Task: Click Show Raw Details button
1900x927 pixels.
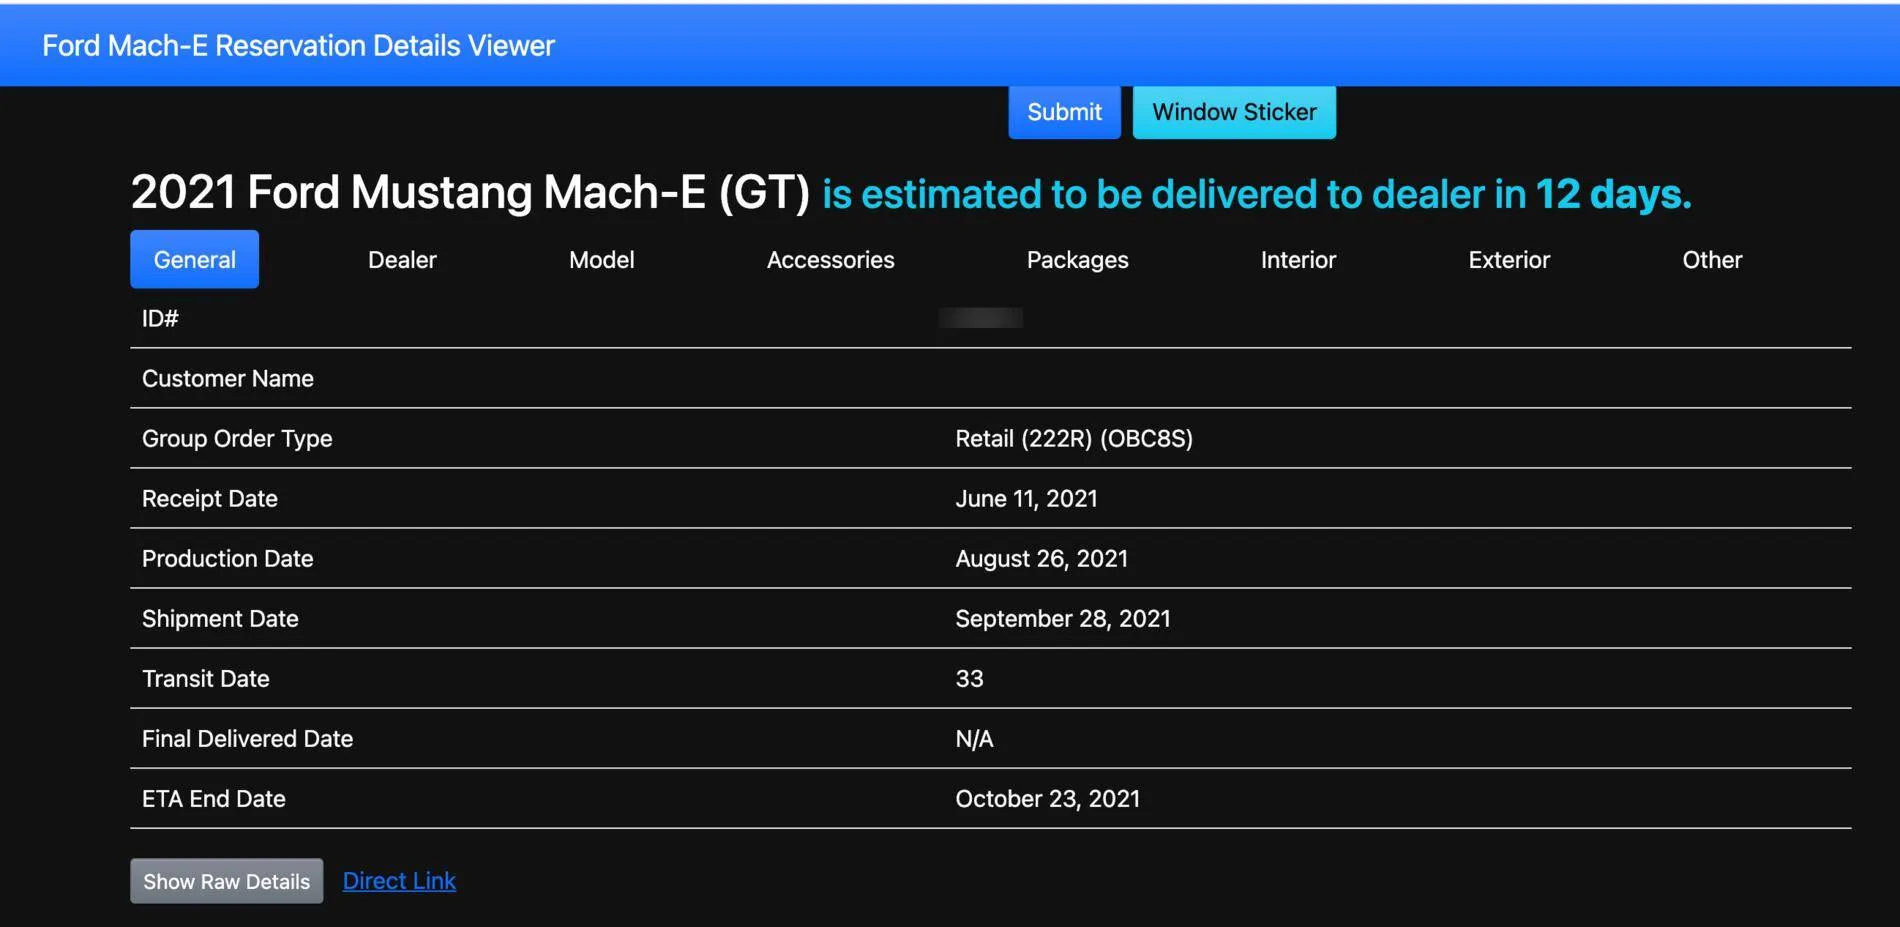Action: pos(226,881)
